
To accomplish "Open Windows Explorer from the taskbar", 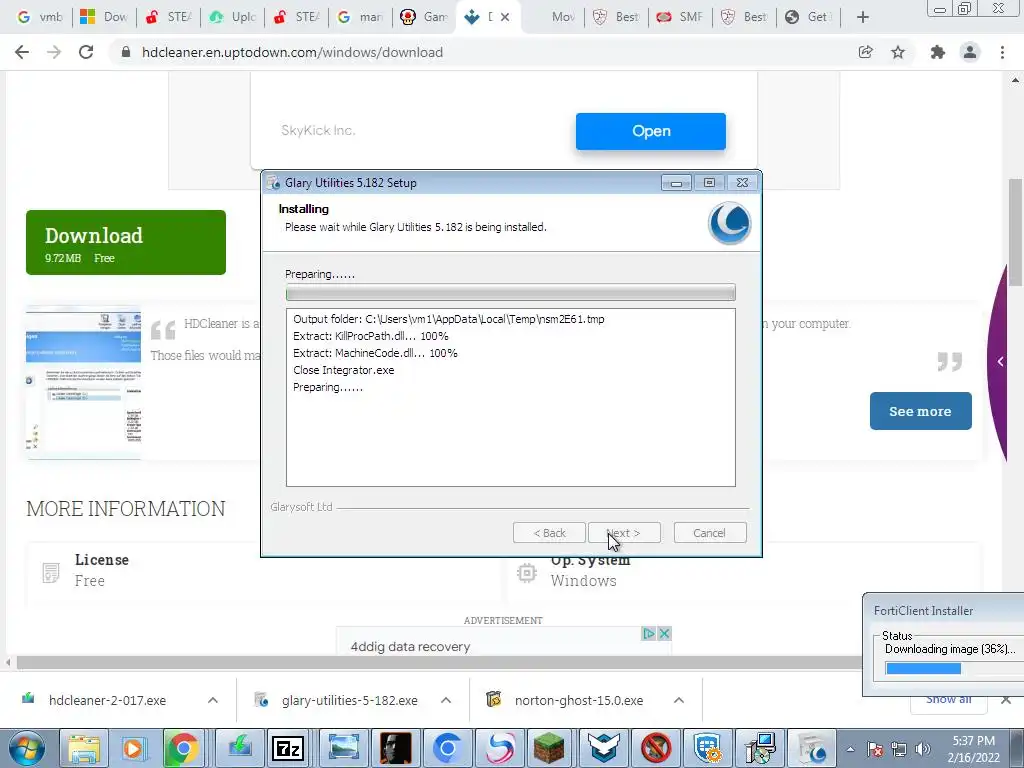I will pos(84,748).
